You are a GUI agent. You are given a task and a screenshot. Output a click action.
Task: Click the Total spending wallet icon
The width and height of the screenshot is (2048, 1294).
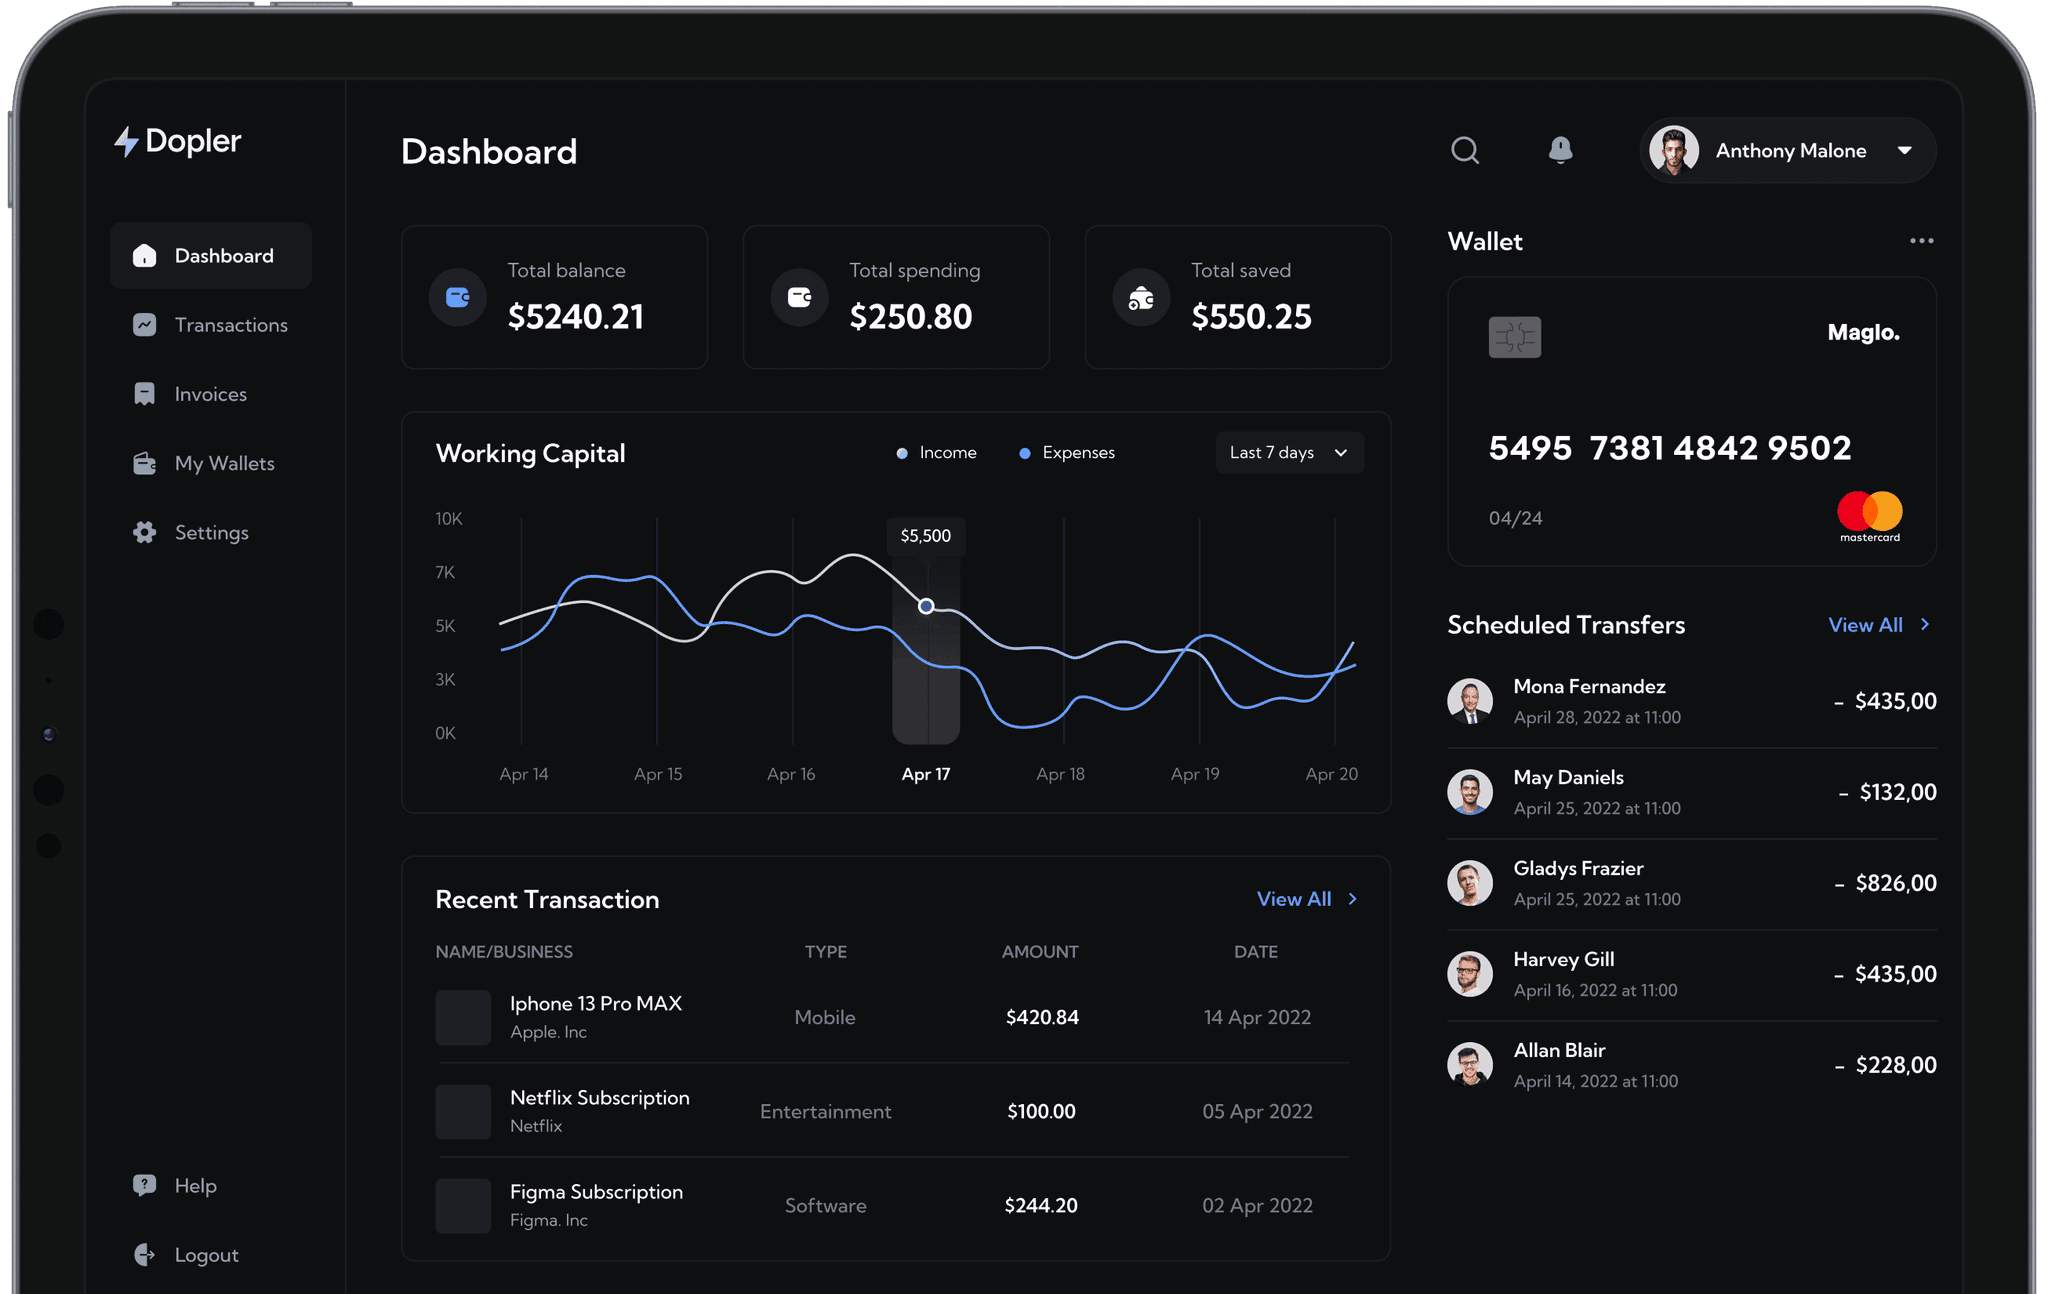coord(800,297)
